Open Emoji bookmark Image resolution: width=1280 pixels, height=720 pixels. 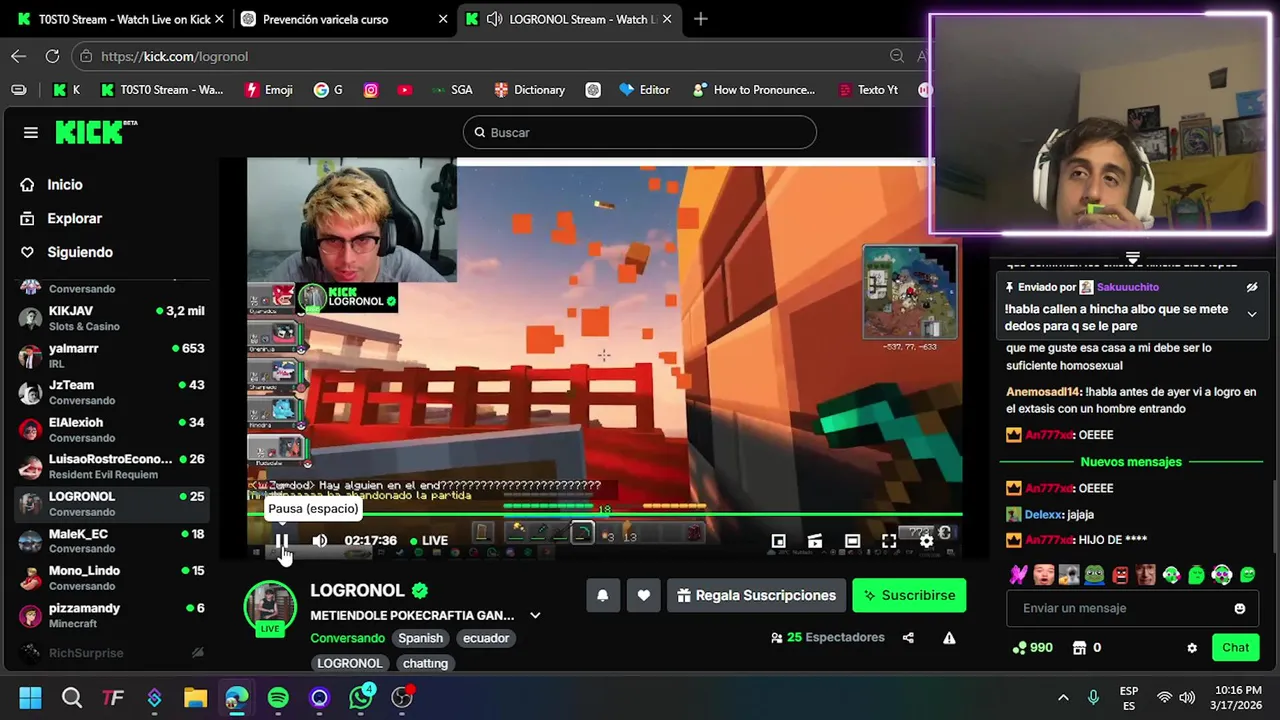click(269, 90)
